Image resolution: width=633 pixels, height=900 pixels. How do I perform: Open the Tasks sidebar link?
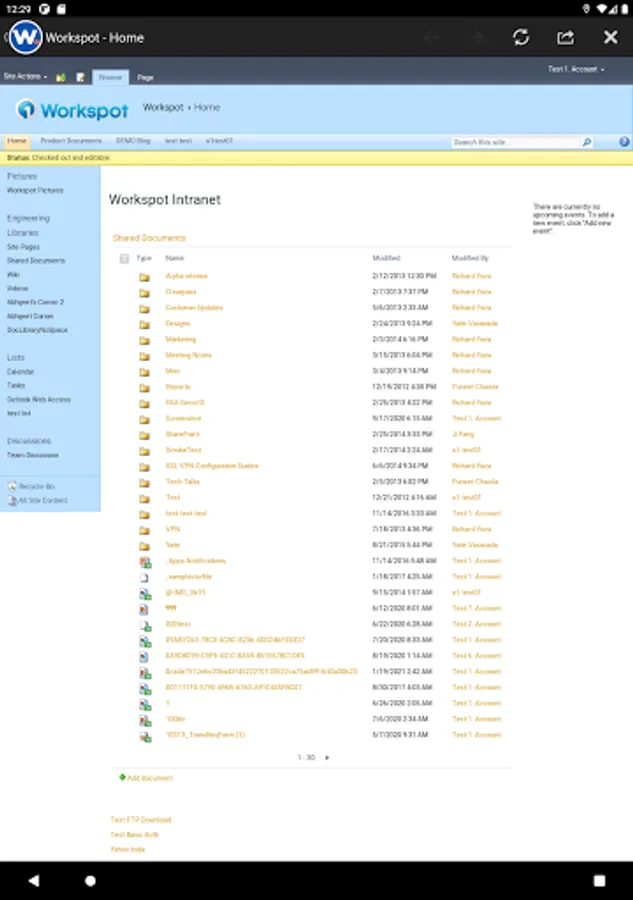pyautogui.click(x=15, y=385)
